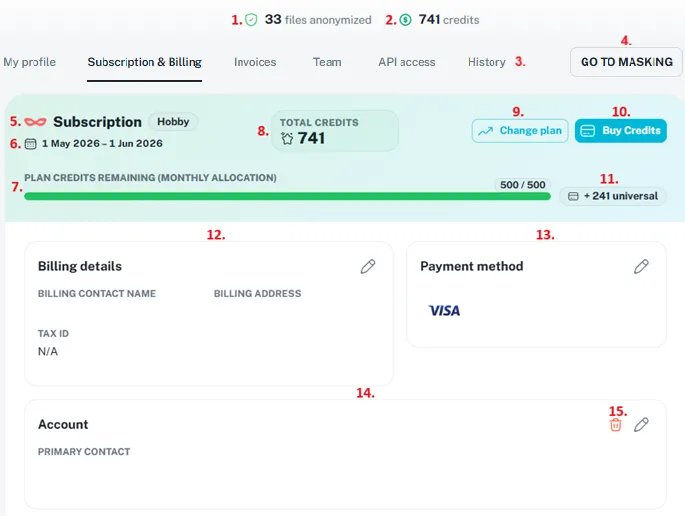View the History tab
The width and height of the screenshot is (685, 516).
[487, 62]
